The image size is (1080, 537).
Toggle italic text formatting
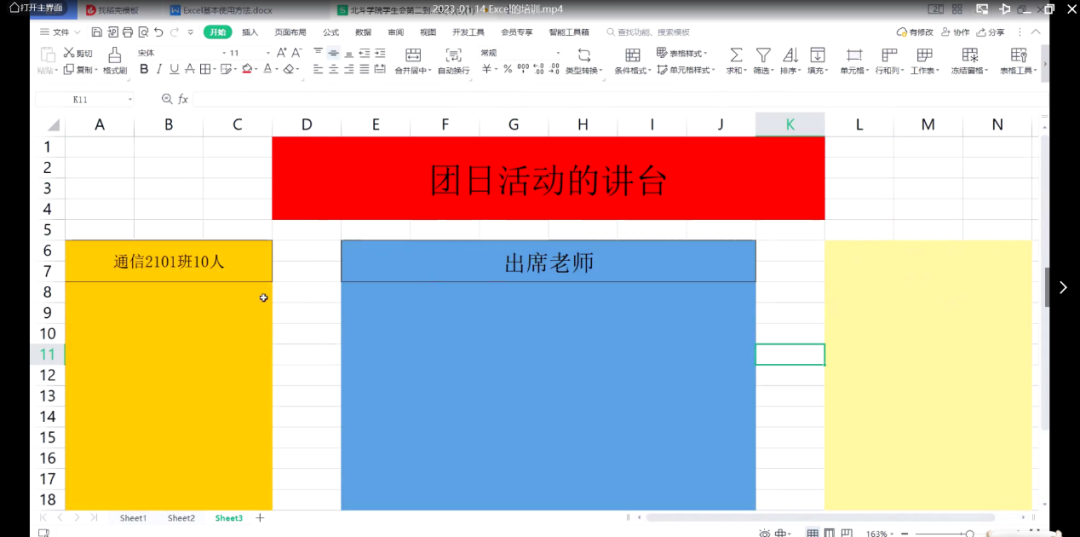159,70
